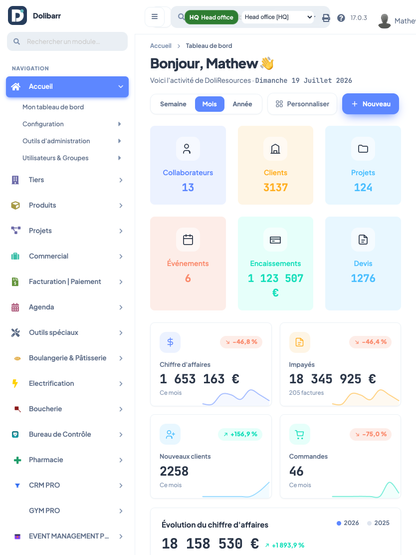Click the Chiffre d'affaires sparkline chart
The width and height of the screenshot is (416, 555).
(x=236, y=397)
